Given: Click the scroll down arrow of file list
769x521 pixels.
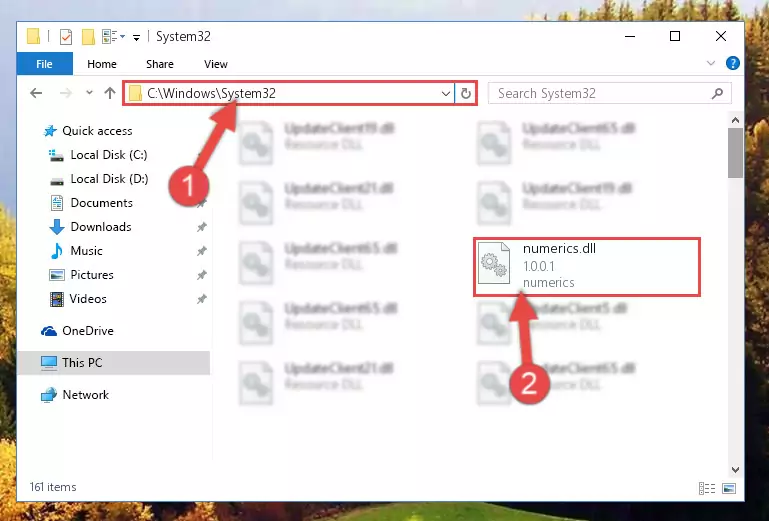Looking at the screenshot, I should coord(735,470).
